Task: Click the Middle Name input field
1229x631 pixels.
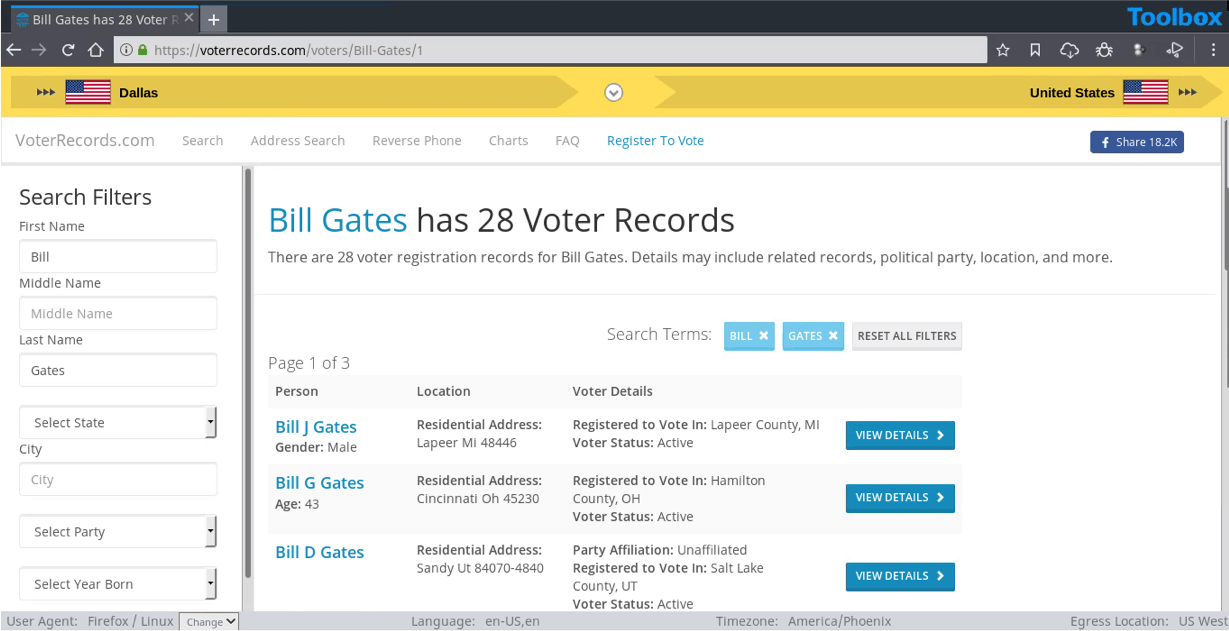Action: 118,313
